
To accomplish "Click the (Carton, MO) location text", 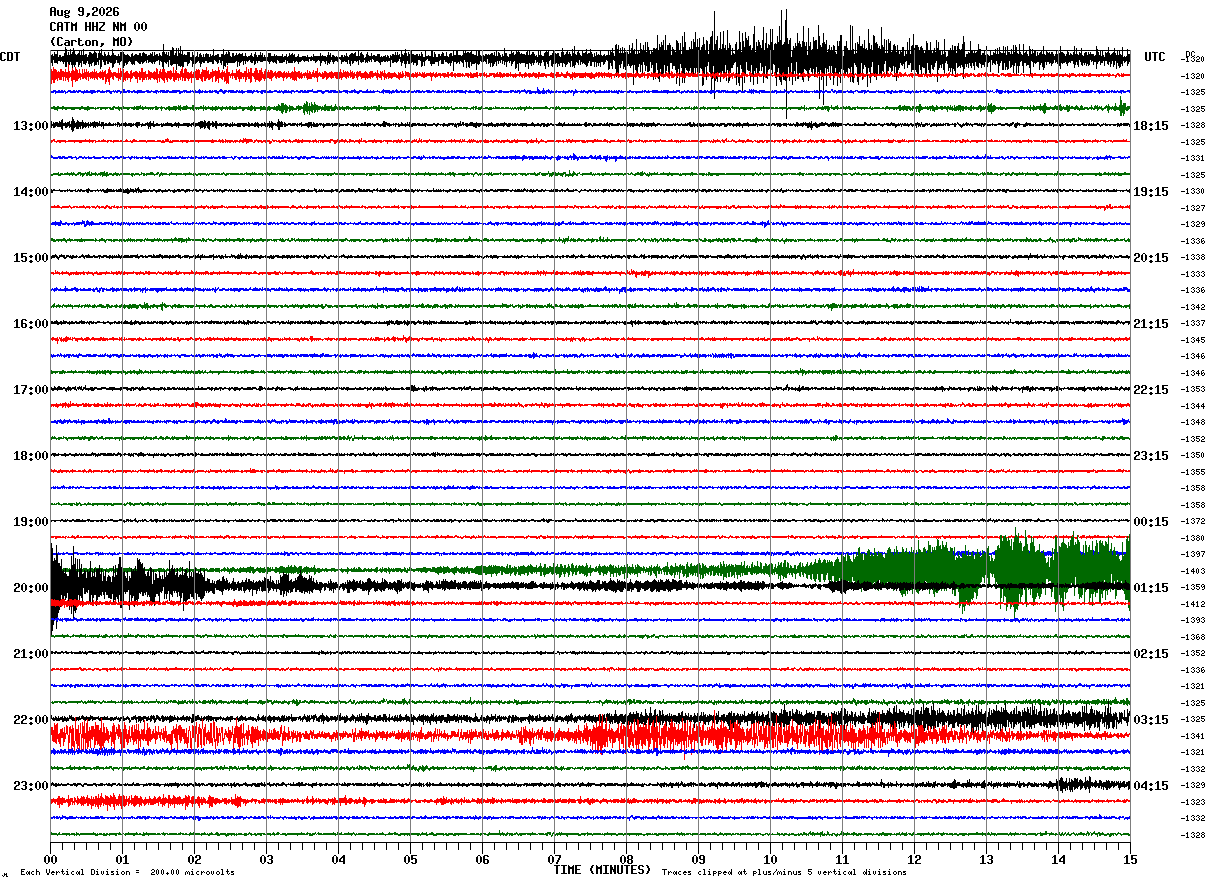I will point(91,42).
